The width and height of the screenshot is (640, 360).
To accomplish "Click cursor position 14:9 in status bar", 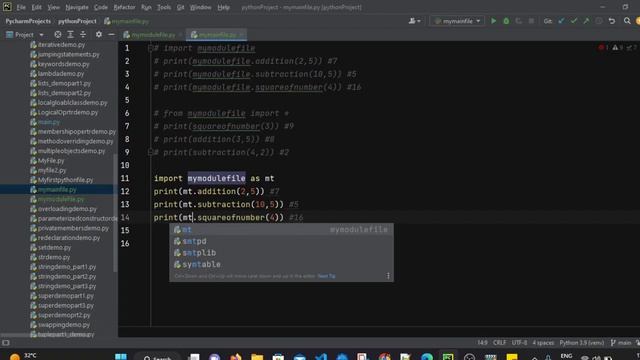I will coord(482,343).
